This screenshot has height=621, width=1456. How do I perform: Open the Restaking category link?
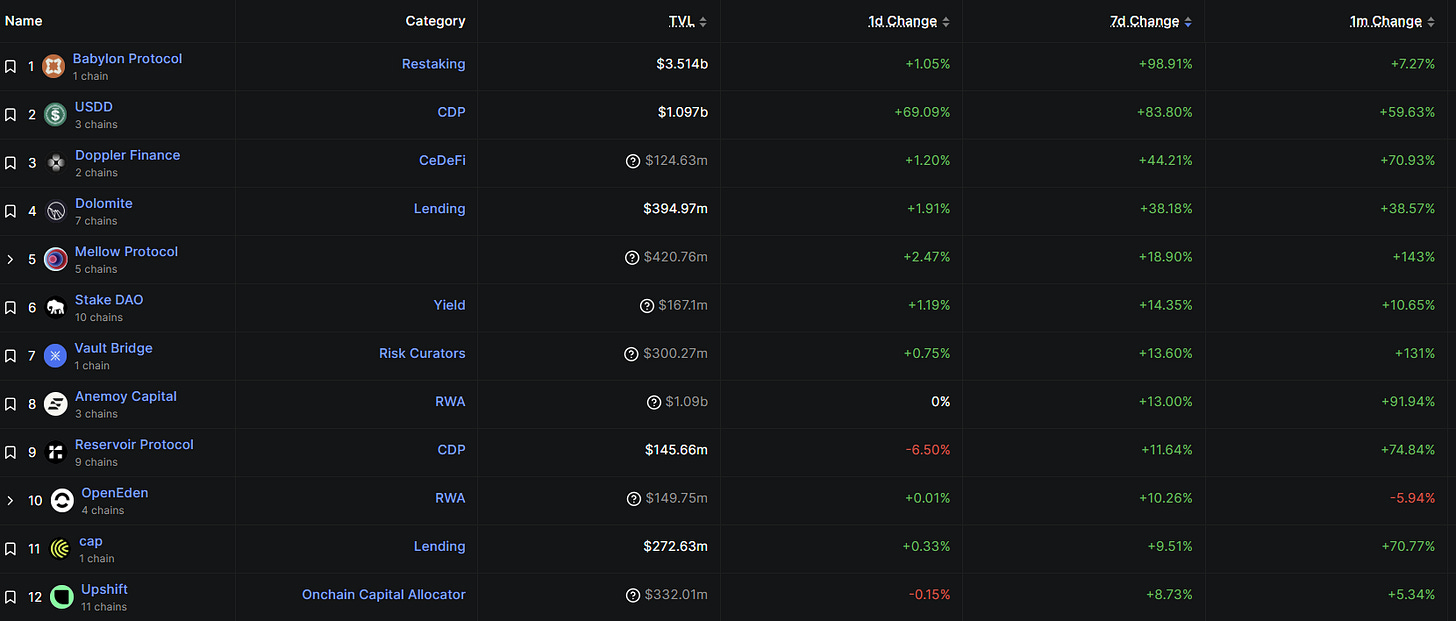[x=433, y=64]
